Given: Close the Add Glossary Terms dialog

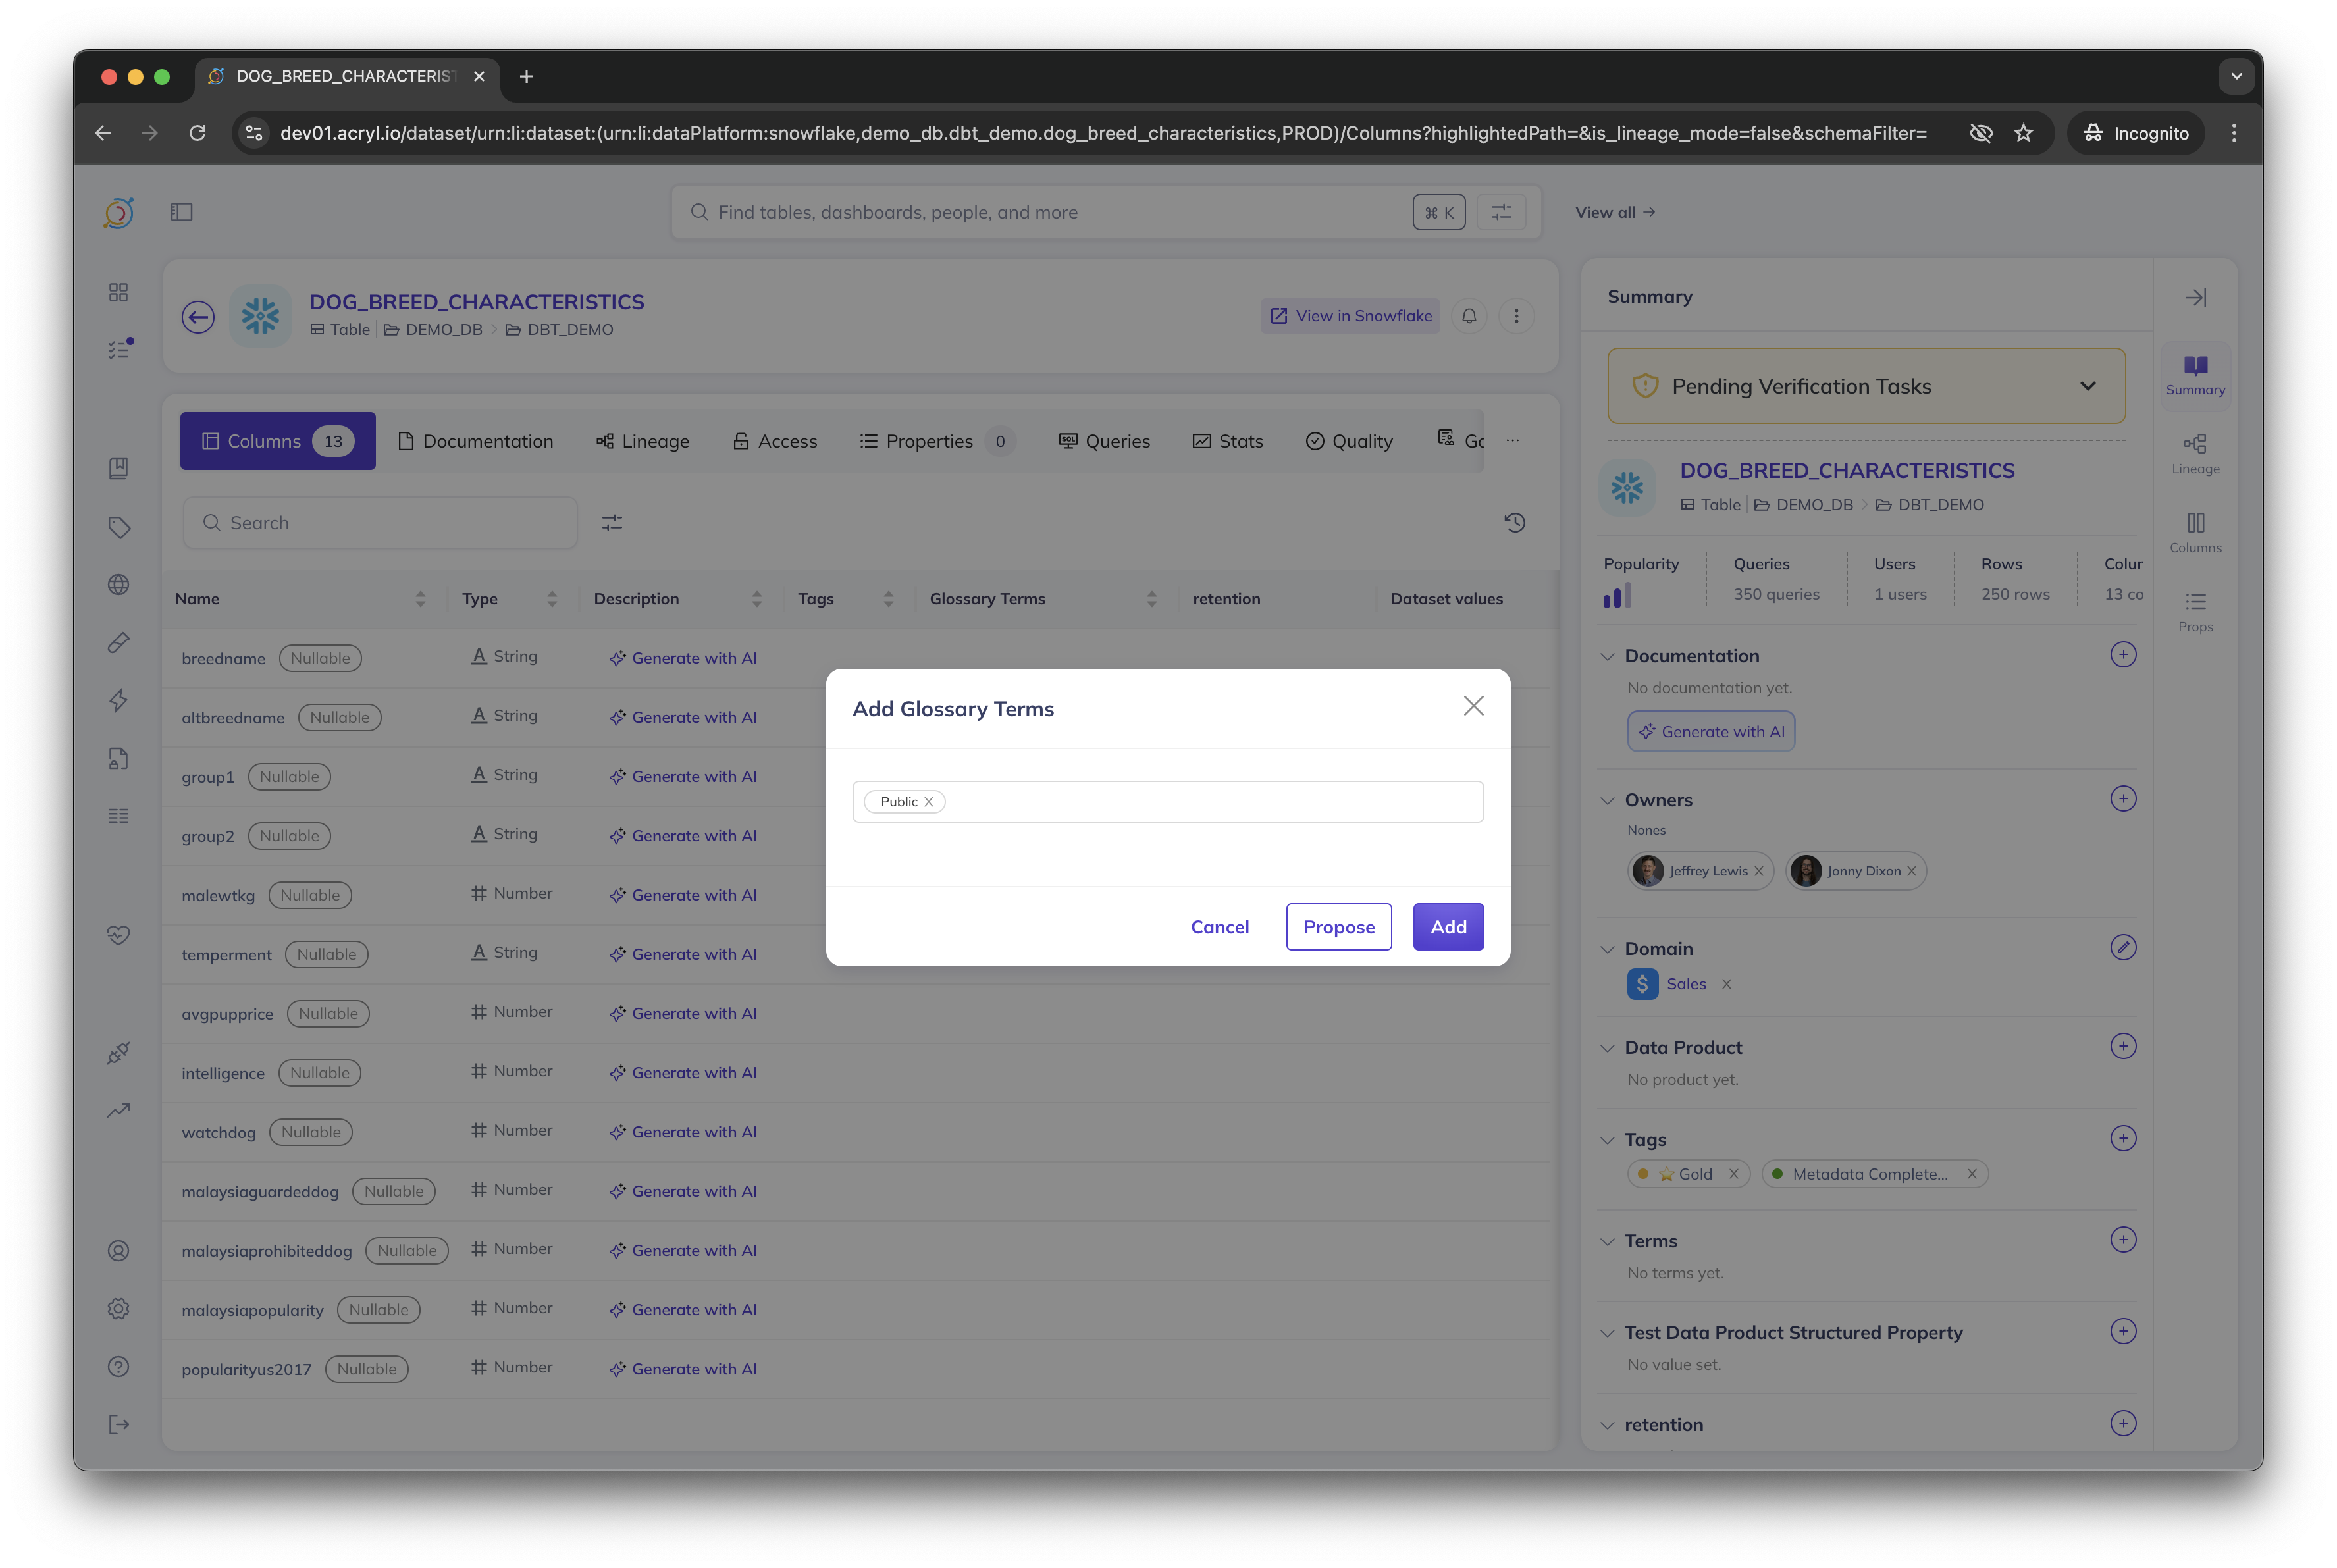Looking at the screenshot, I should click(1473, 706).
